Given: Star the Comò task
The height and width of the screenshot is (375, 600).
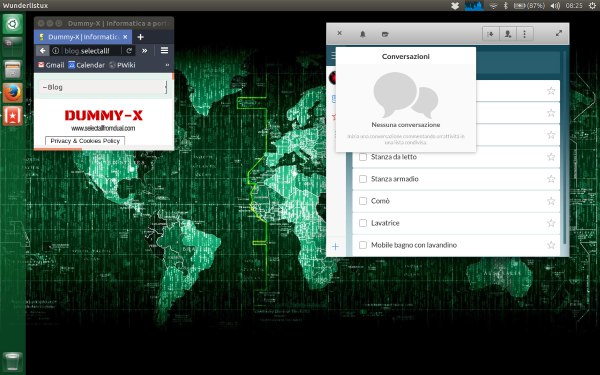Looking at the screenshot, I should tap(551, 201).
